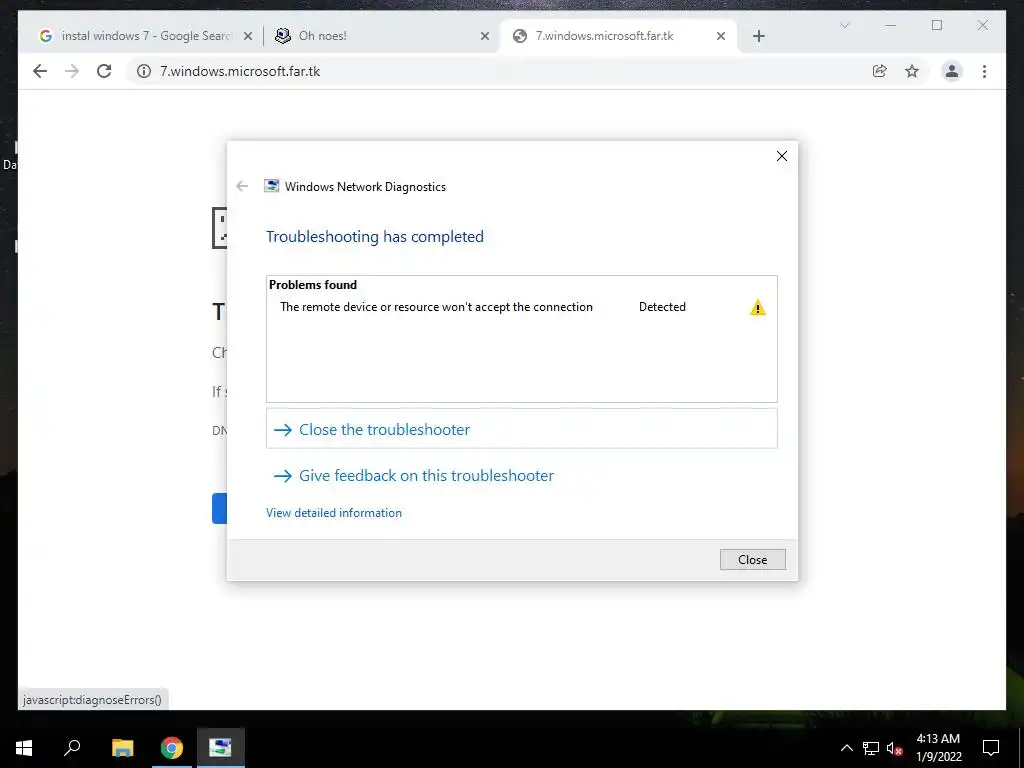Open File Explorer from the taskbar
This screenshot has width=1024, height=768.
tap(122, 748)
